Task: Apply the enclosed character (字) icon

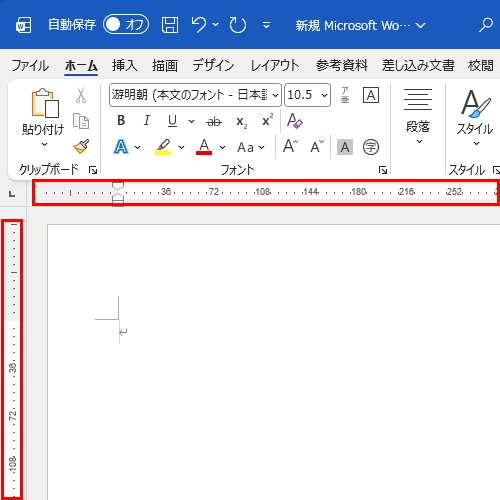Action: click(371, 147)
